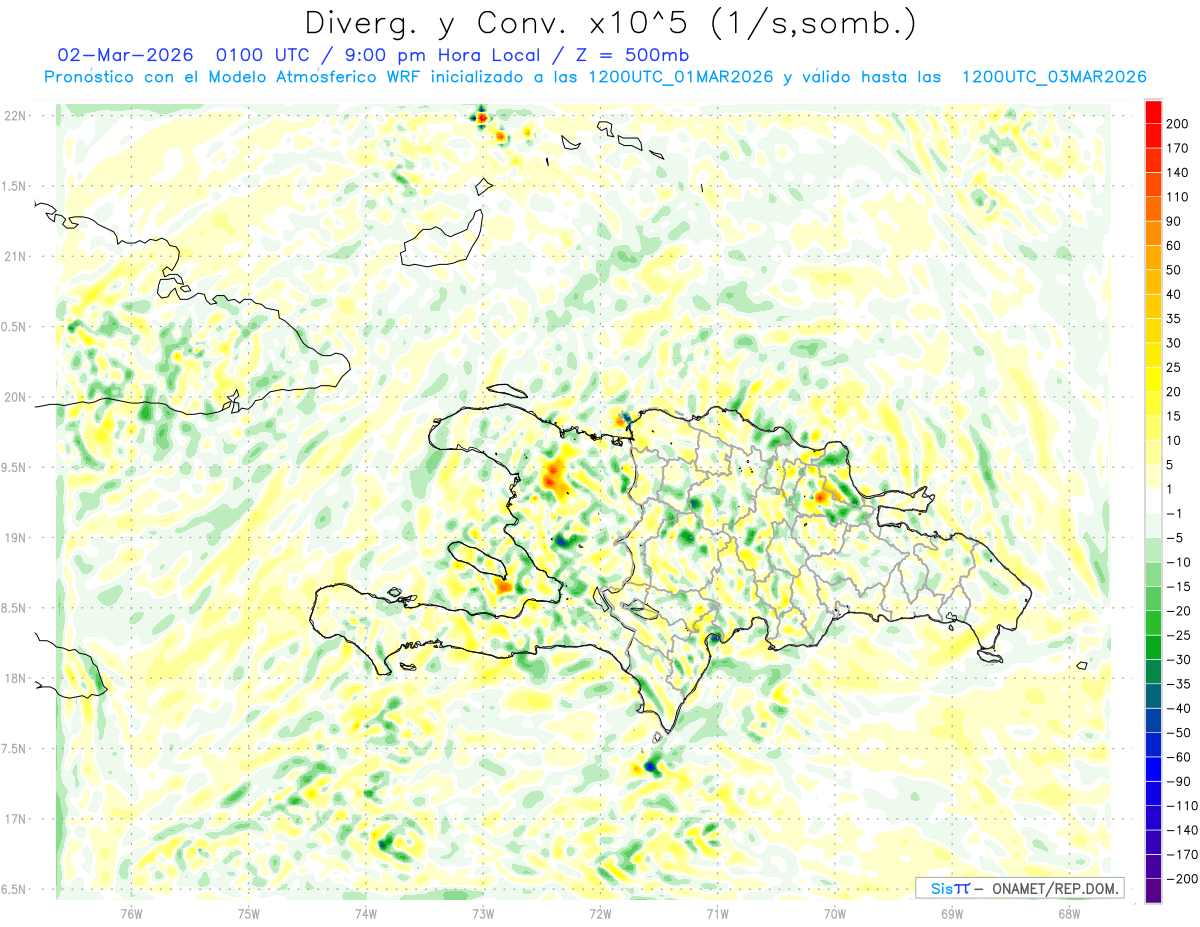The height and width of the screenshot is (927, 1200).
Task: Click the '0.5N' latitude label
Action: 14,327
